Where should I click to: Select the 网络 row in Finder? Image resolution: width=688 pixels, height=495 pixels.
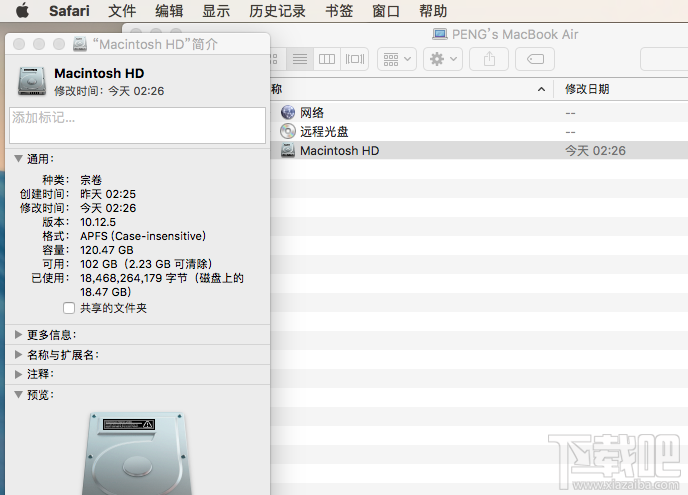(479, 113)
